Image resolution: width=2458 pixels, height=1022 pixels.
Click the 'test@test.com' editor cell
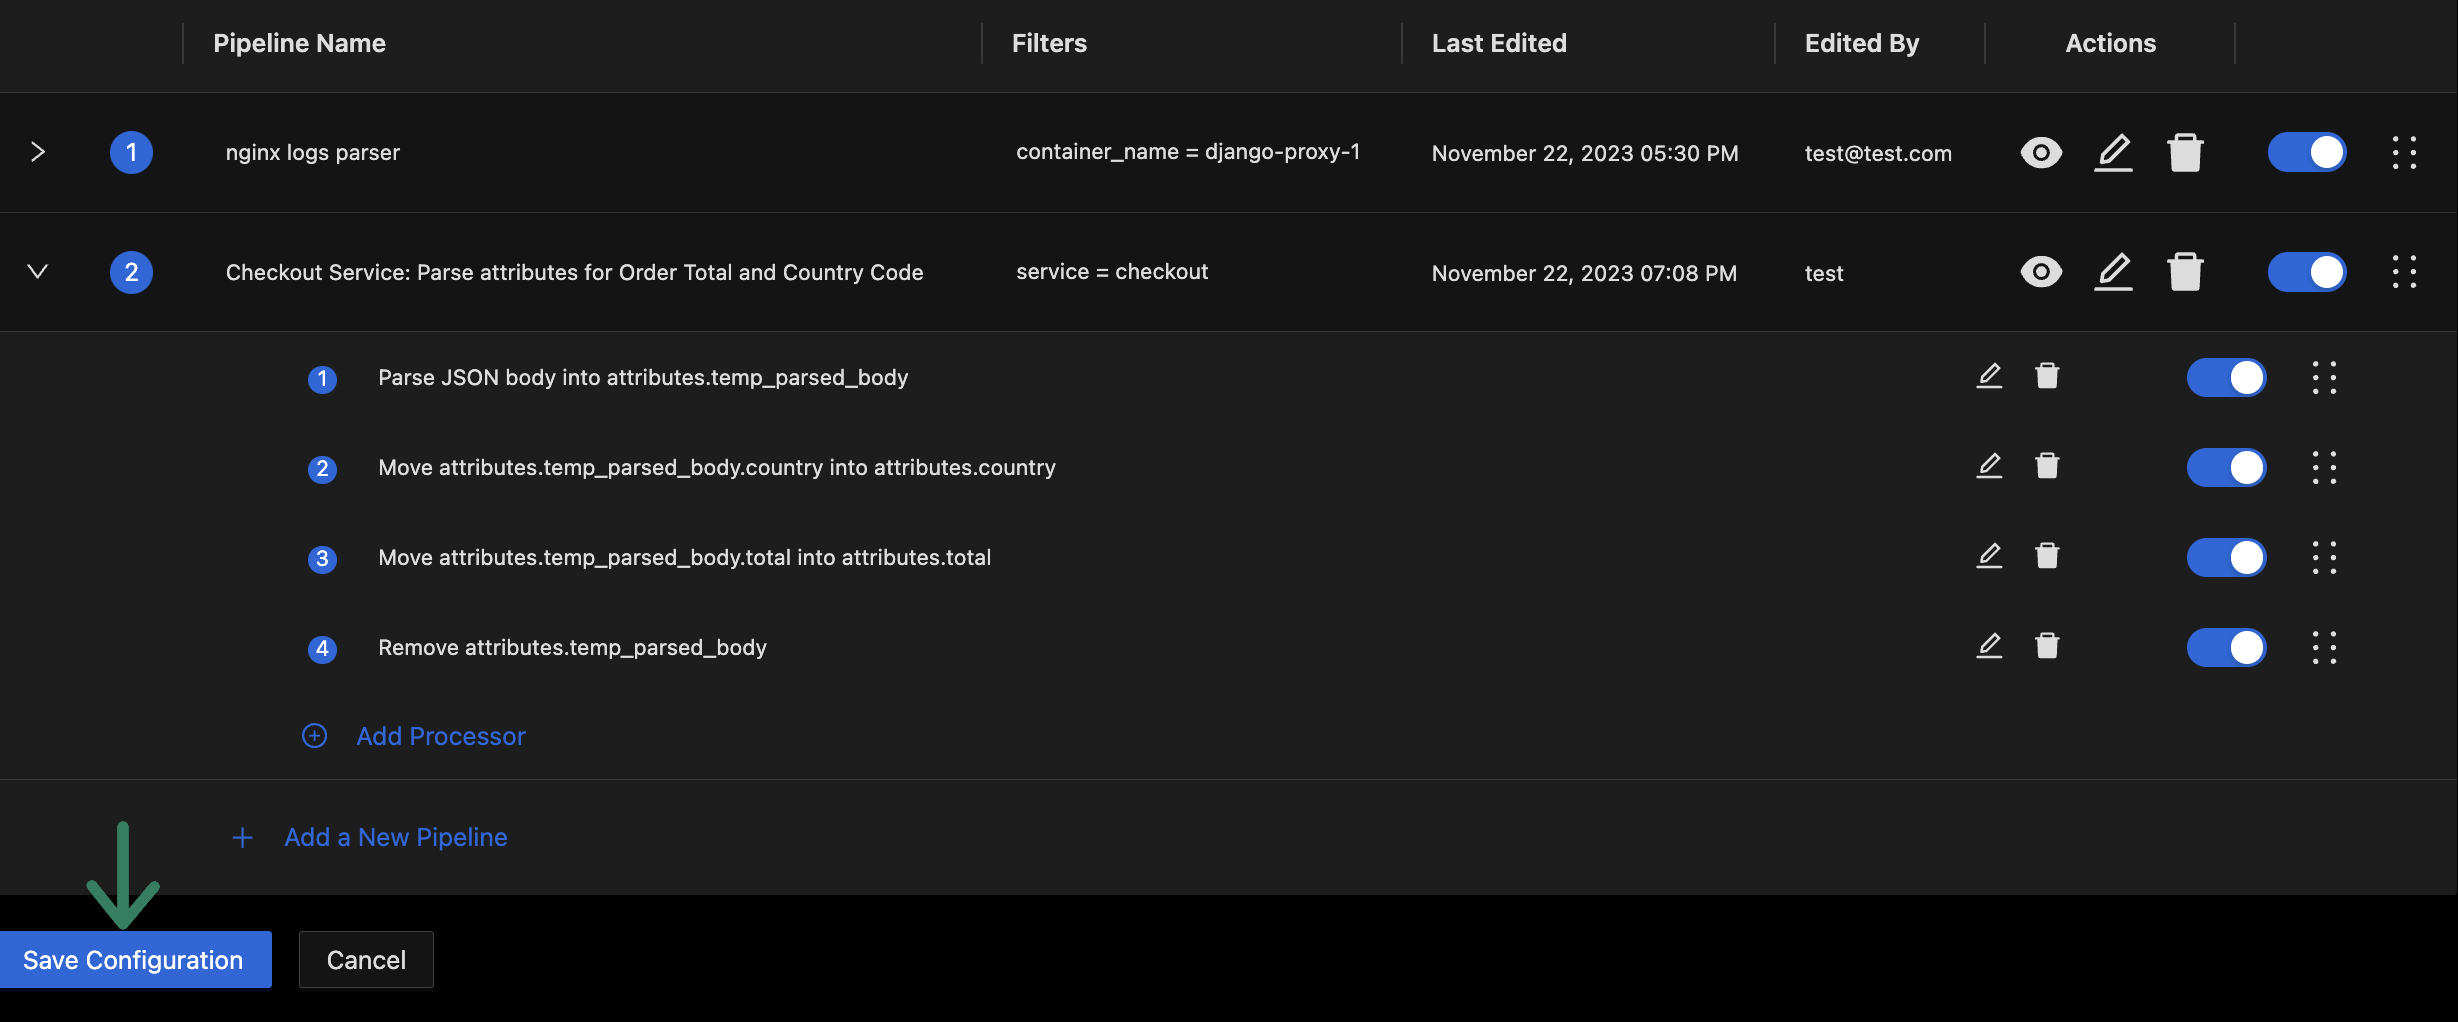pyautogui.click(x=1878, y=154)
